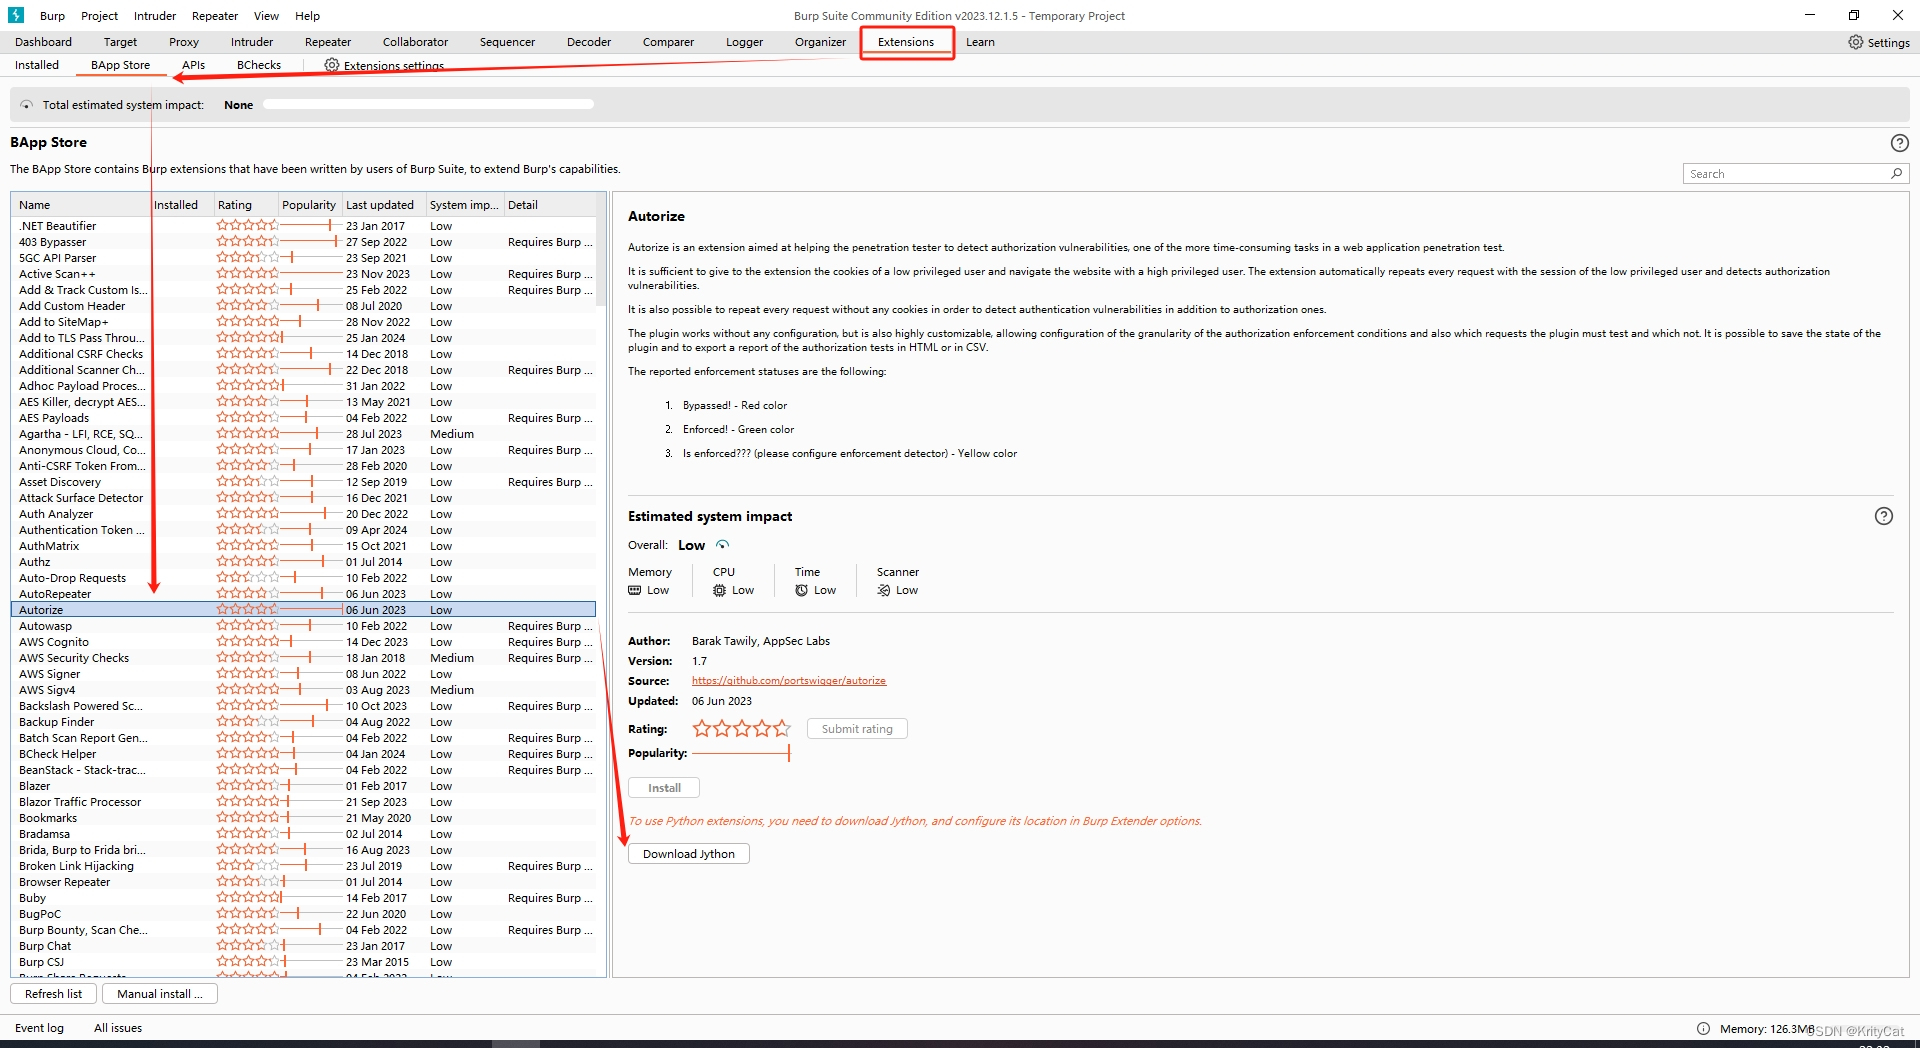Select the Autorize extension row

(303, 610)
